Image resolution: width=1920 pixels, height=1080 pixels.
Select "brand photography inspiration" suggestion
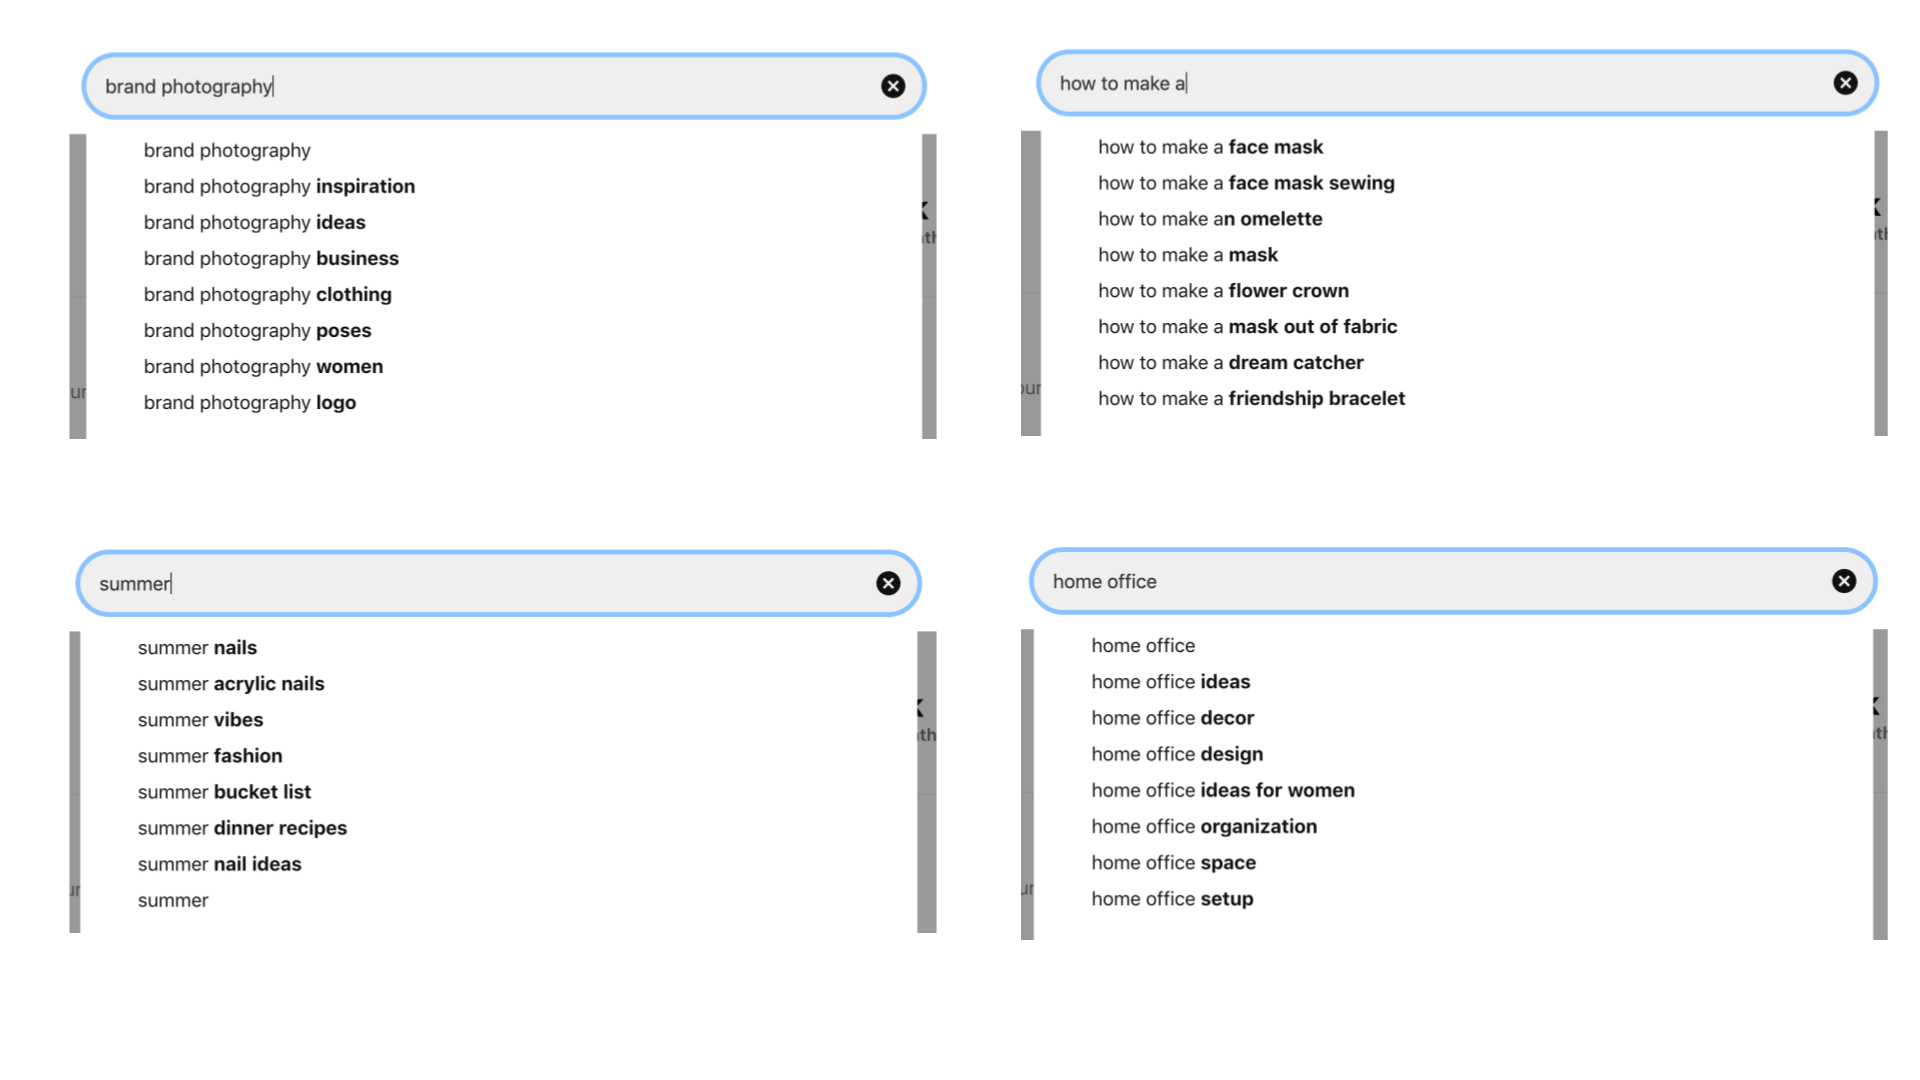coord(279,186)
